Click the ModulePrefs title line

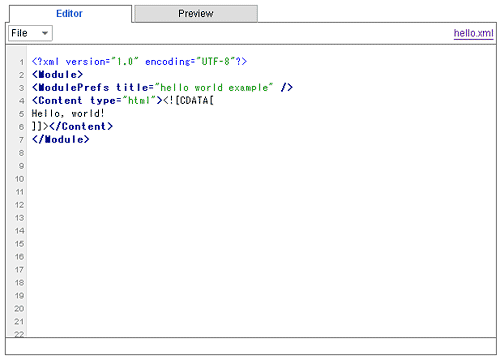pyautogui.click(x=162, y=88)
